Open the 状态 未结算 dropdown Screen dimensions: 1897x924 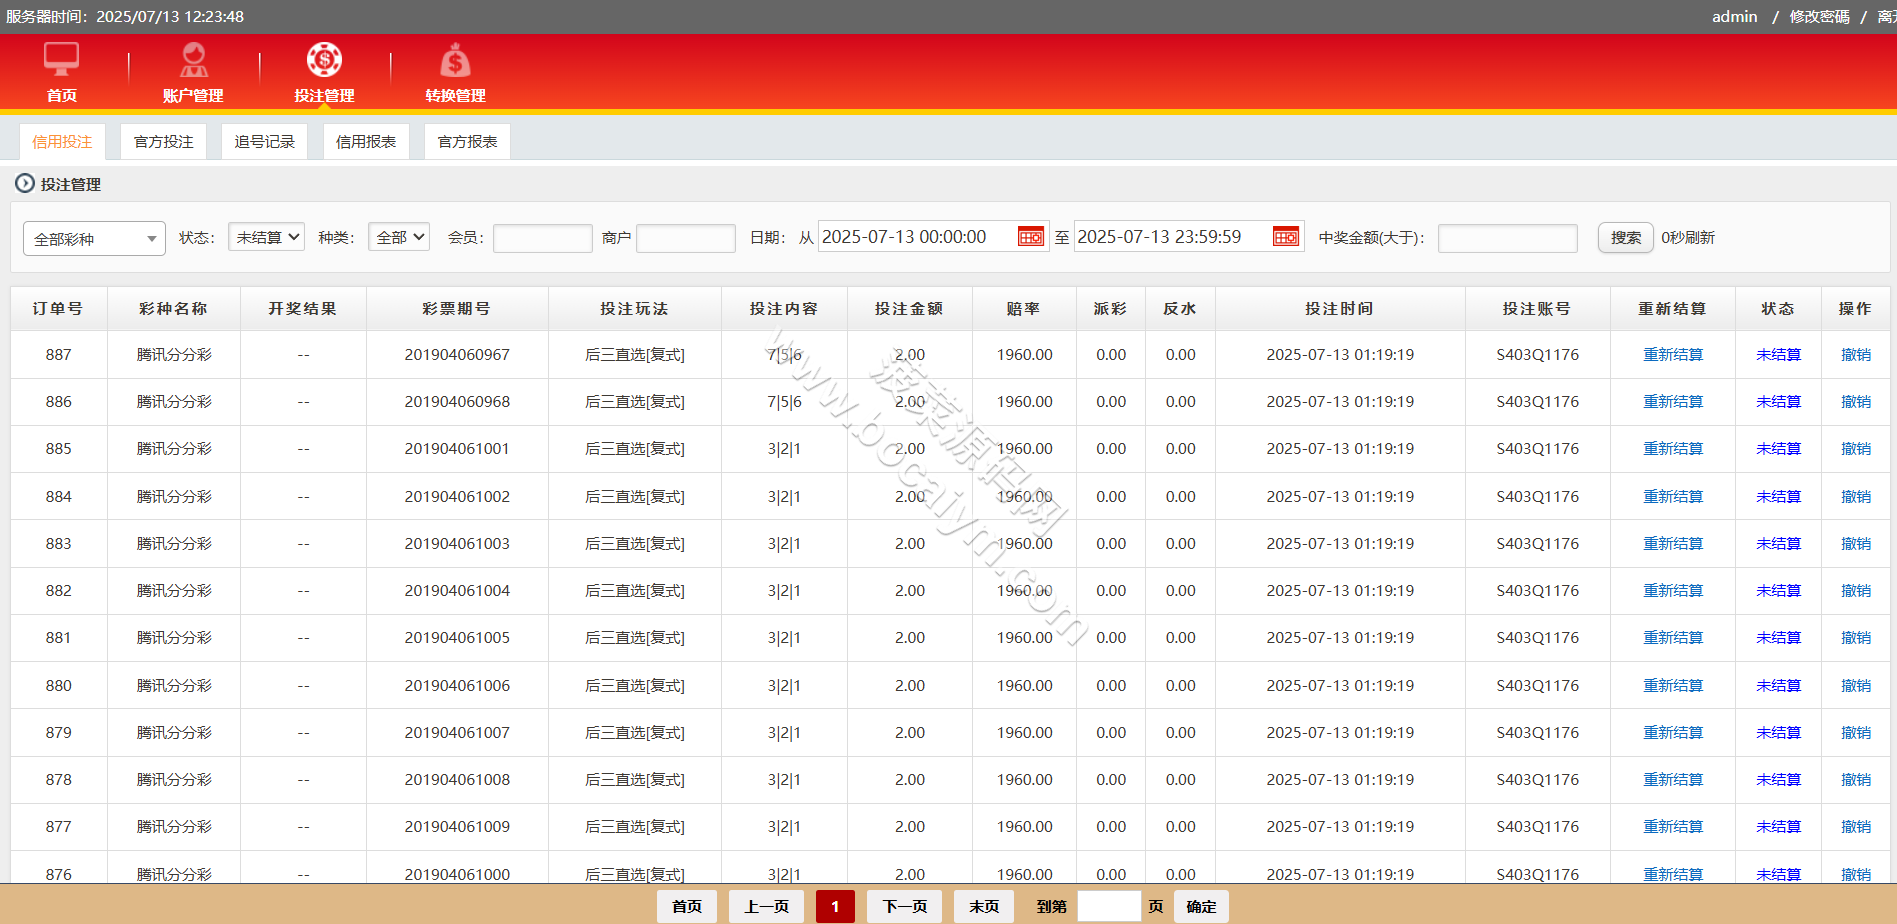266,237
